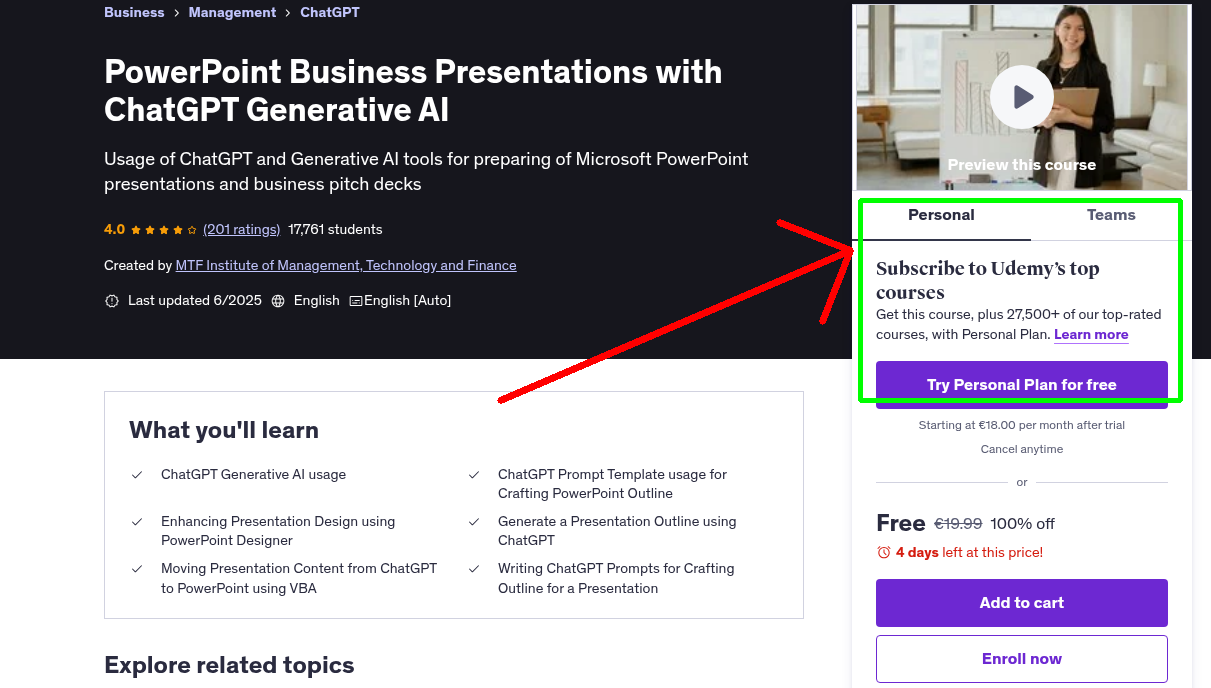
Task: Open the ChatGPT breadcrumb link
Action: click(330, 12)
